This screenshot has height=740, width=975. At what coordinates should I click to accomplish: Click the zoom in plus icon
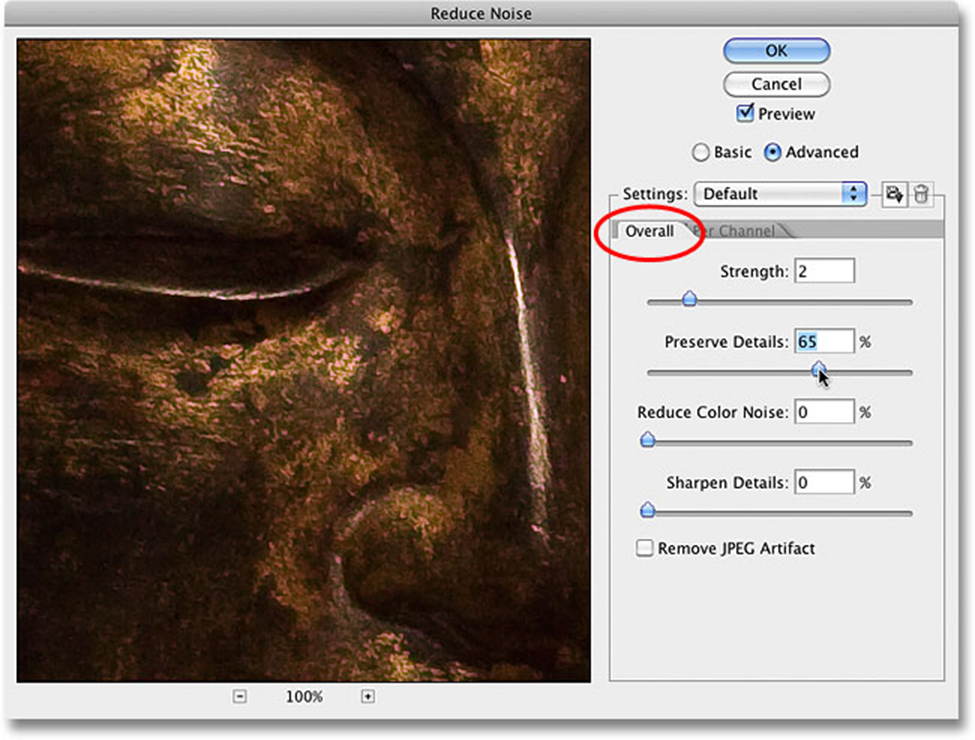click(x=367, y=696)
